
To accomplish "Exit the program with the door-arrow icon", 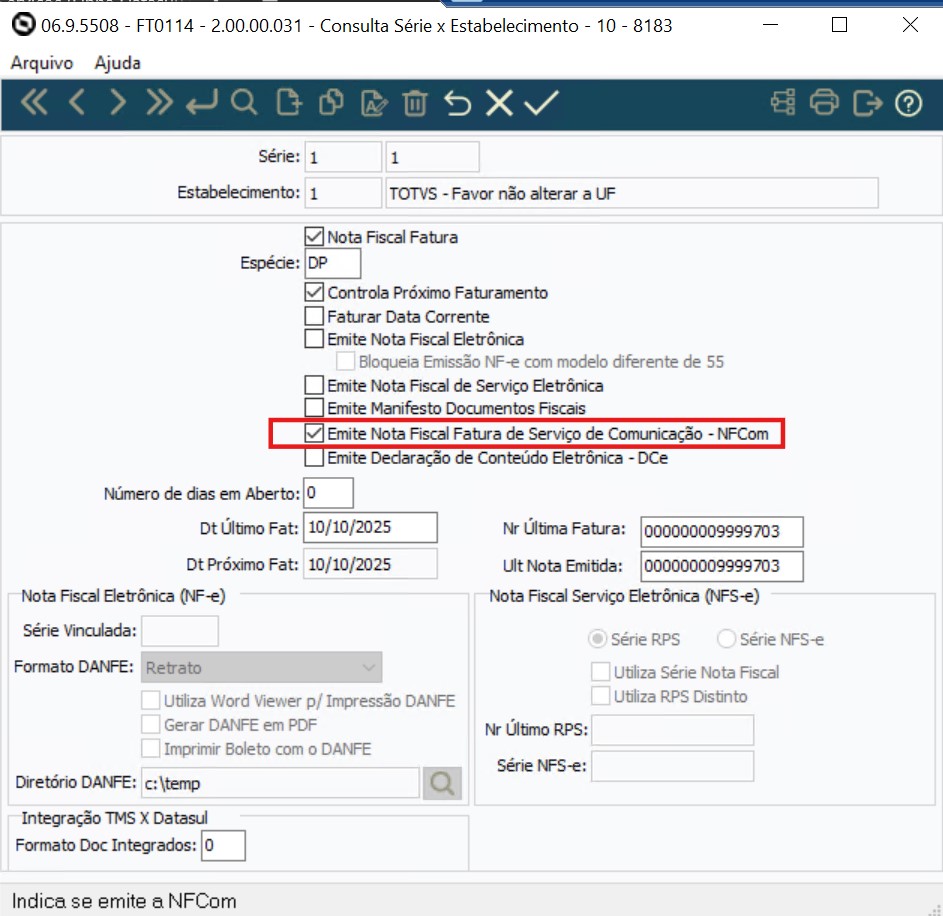I will (867, 102).
